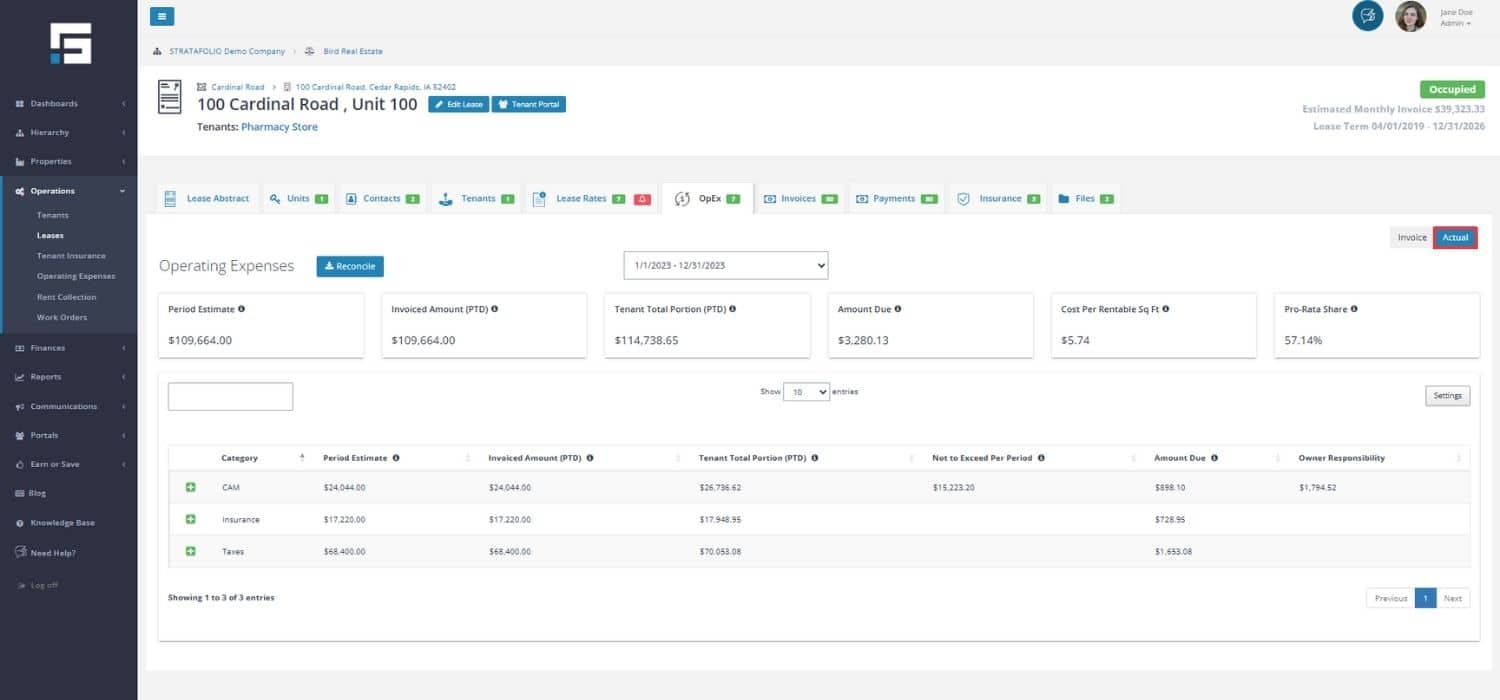Select the Actual view toggle
1500x700 pixels.
[x=1455, y=238]
